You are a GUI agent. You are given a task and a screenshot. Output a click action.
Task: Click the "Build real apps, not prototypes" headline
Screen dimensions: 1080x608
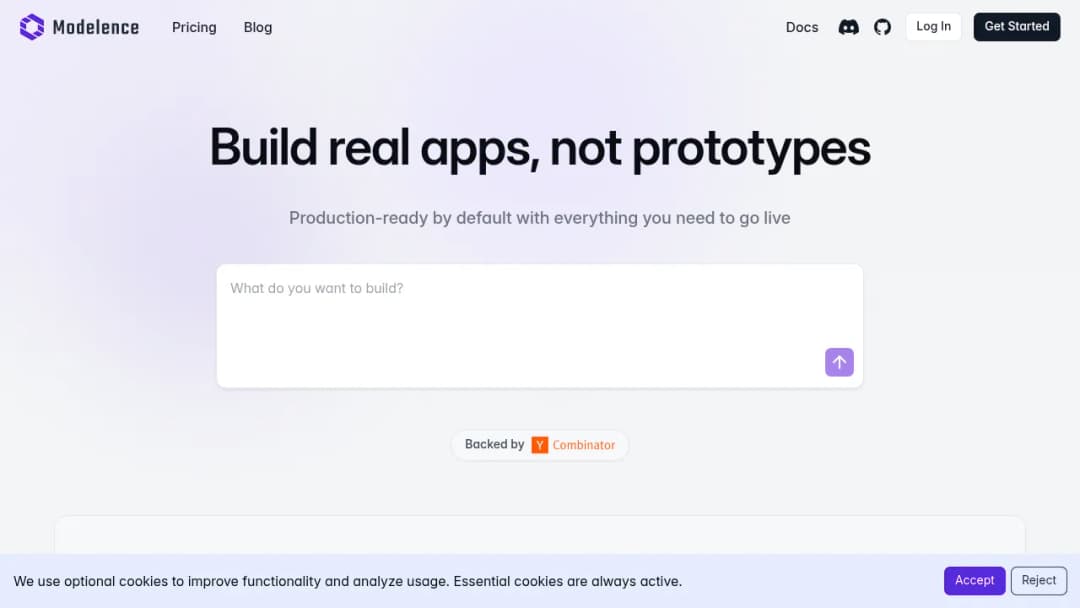[x=540, y=147]
